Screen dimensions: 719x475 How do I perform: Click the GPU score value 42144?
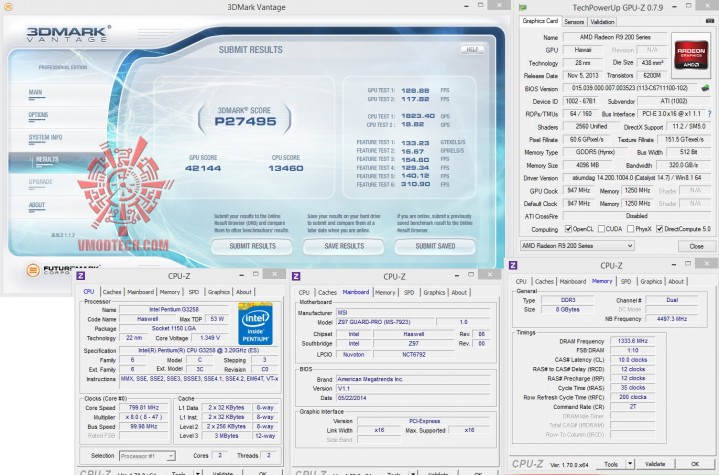203,168
